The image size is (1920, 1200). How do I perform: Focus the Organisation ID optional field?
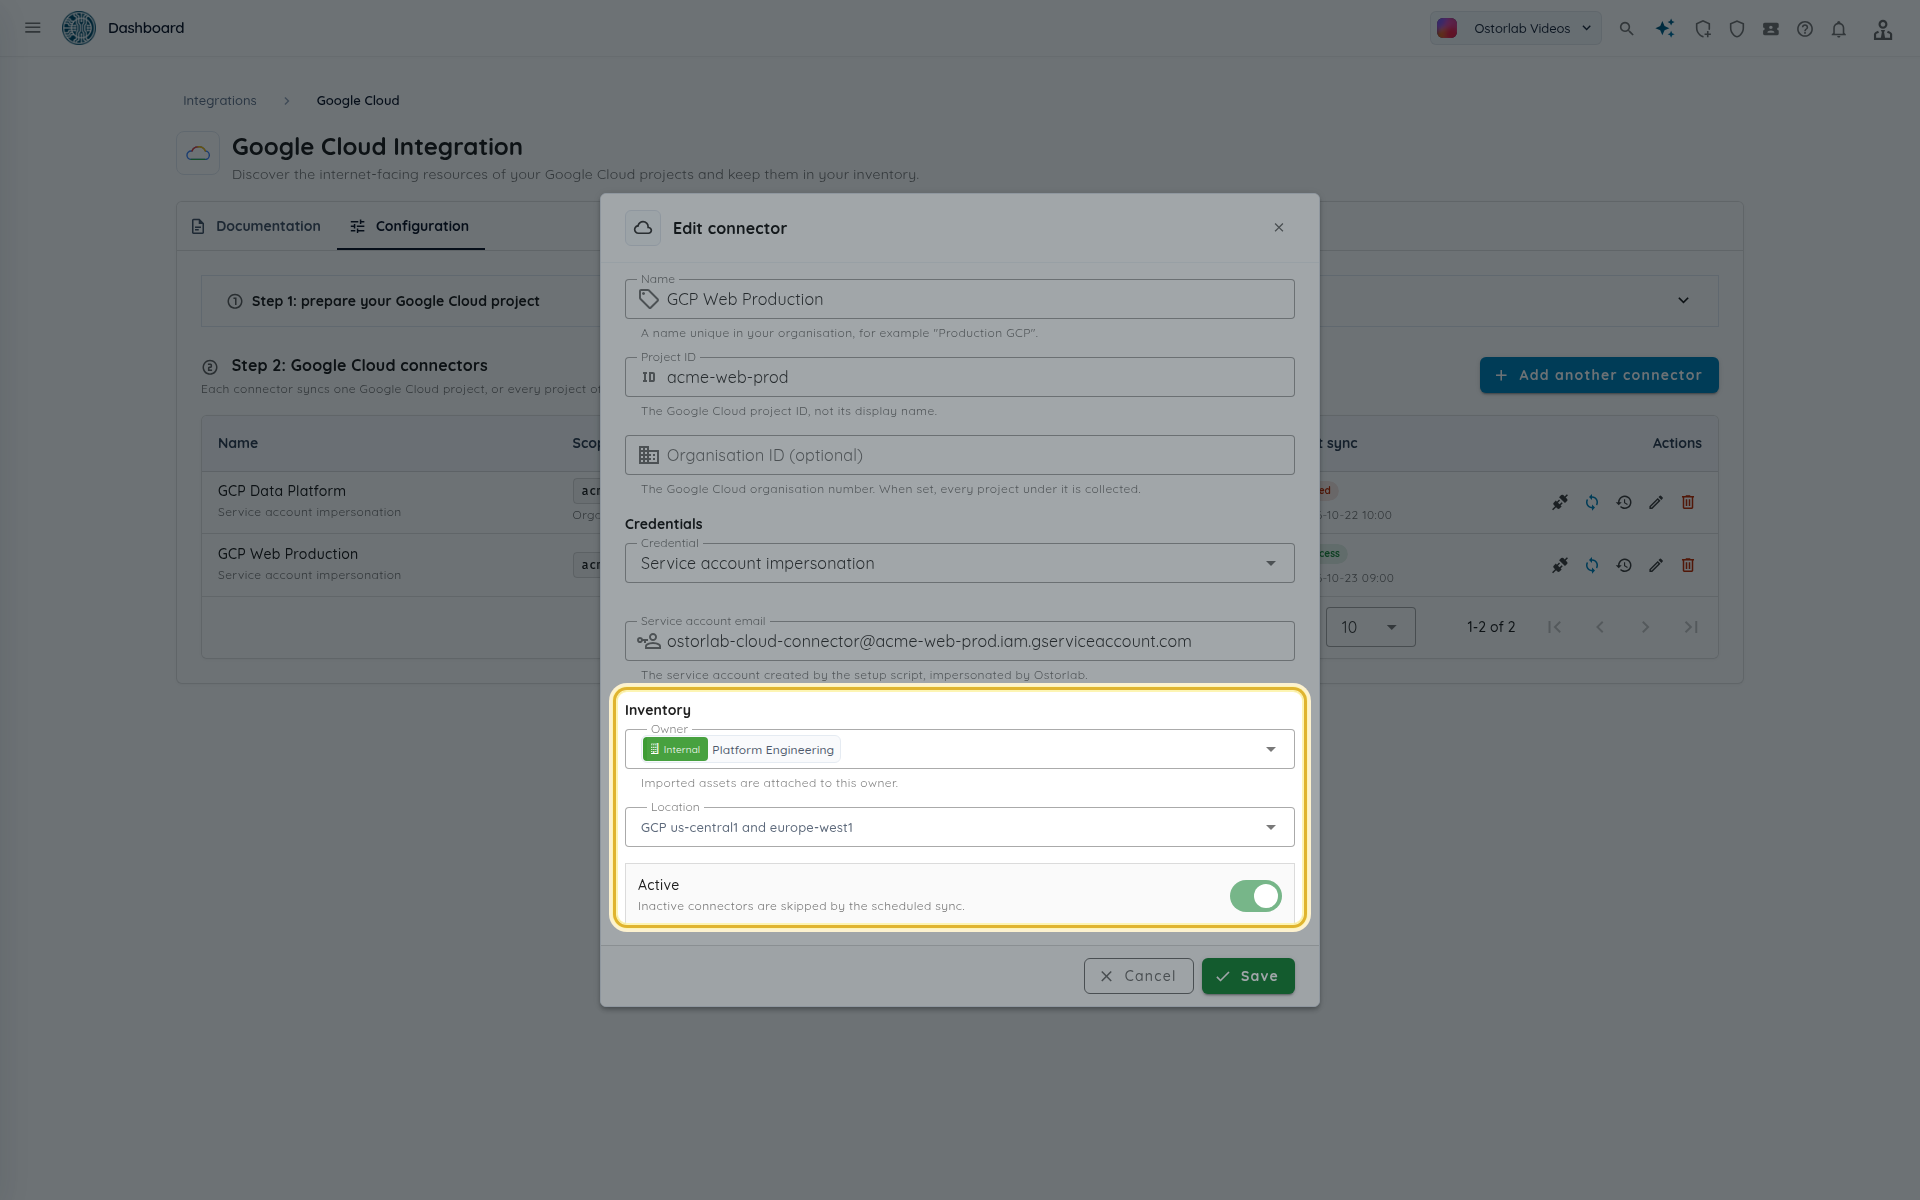960,455
